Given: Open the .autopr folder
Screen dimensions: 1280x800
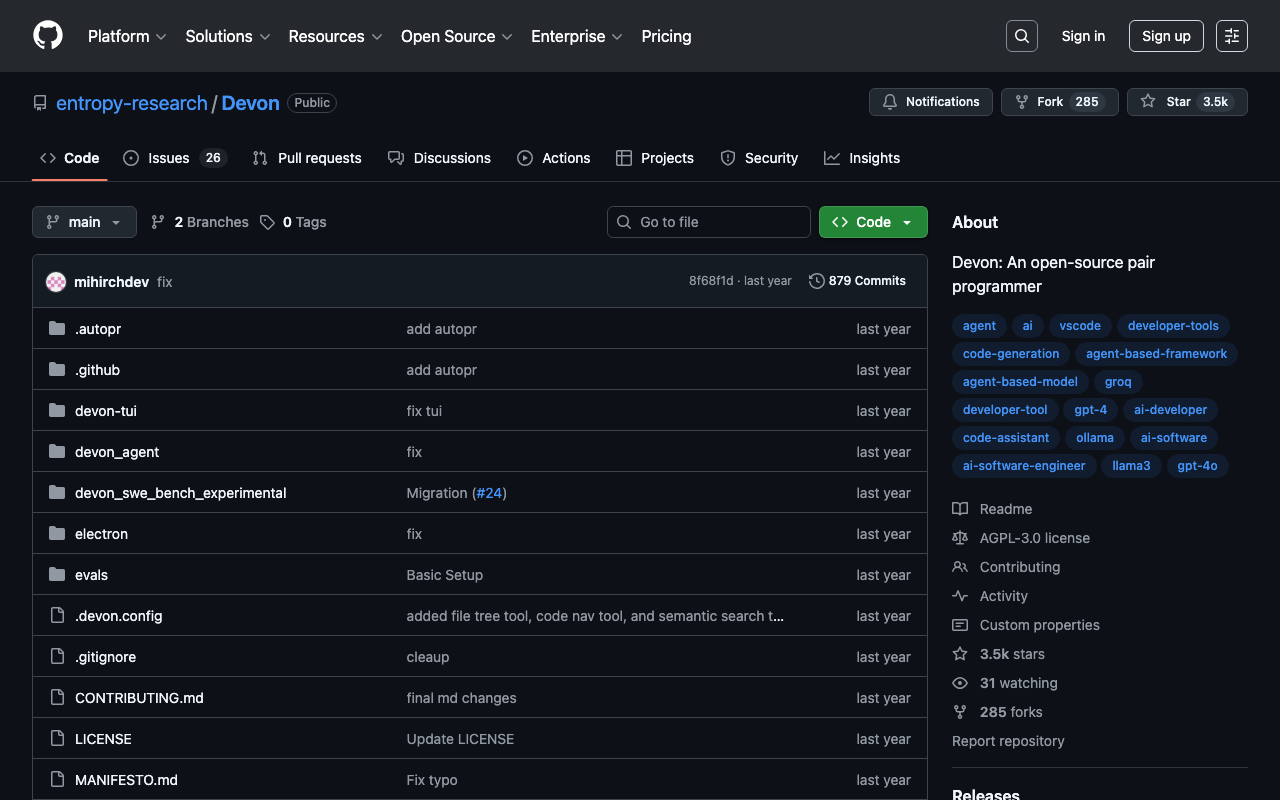Looking at the screenshot, I should [98, 329].
